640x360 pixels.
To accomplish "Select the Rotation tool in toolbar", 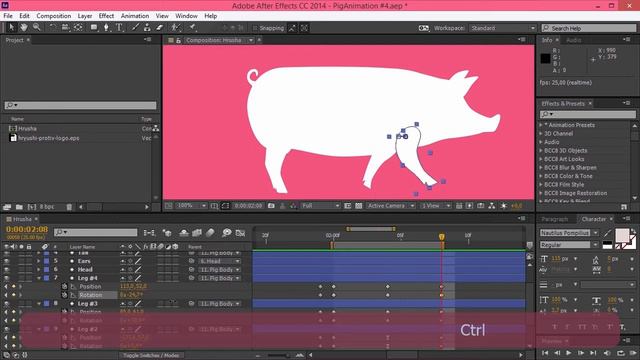I will [x=53, y=27].
